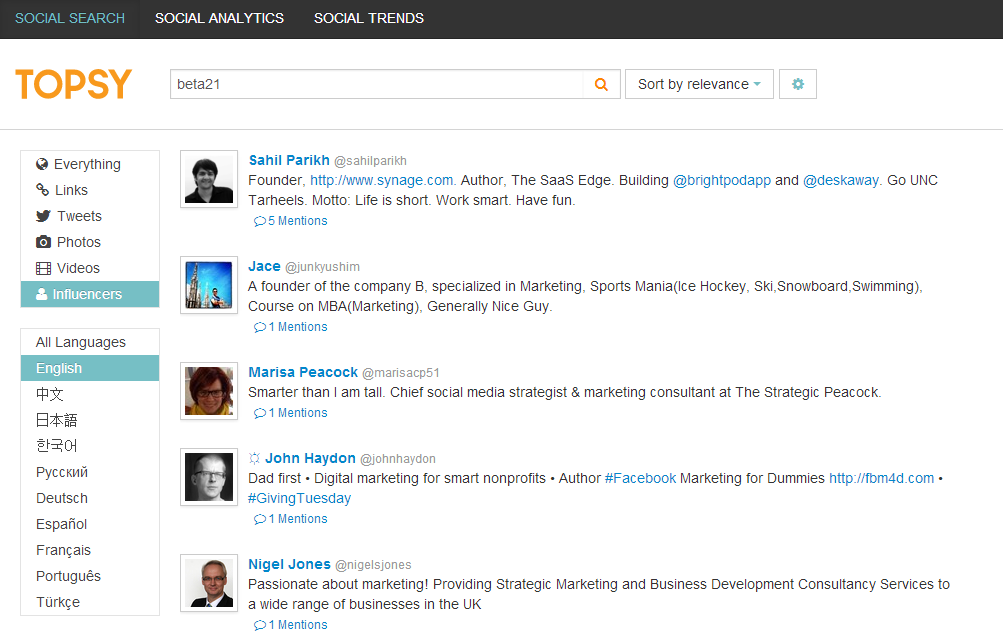Click Marisa Peacock's avatar thumbnail
Image resolution: width=1003 pixels, height=634 pixels.
click(x=209, y=391)
